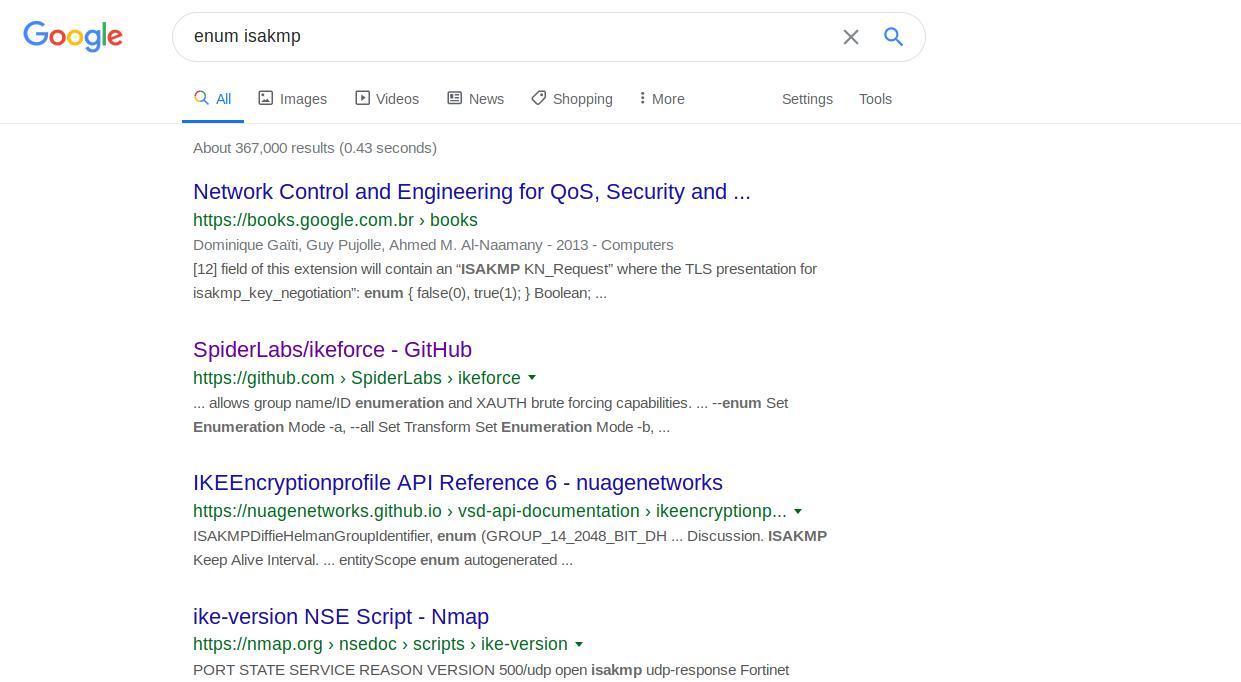Click the Shopping tab tag icon
This screenshot has height=682, width=1241.
click(x=538, y=98)
